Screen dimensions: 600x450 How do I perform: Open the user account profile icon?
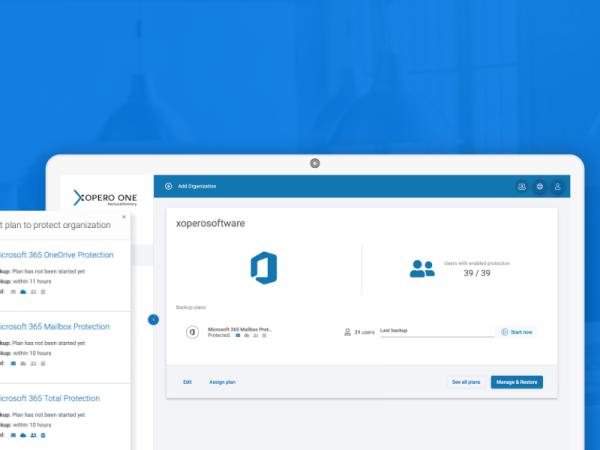click(558, 186)
